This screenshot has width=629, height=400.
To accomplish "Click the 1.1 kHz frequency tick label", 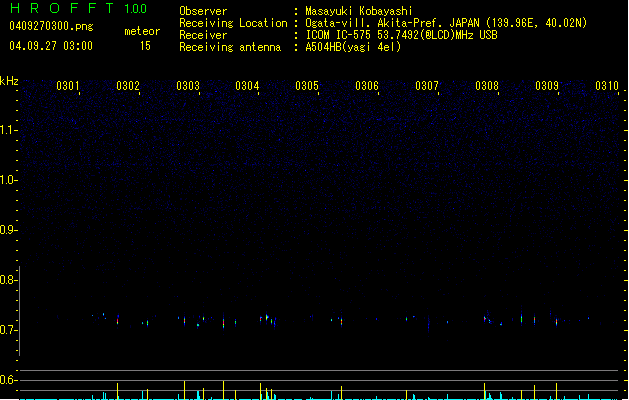I will pyautogui.click(x=8, y=130).
